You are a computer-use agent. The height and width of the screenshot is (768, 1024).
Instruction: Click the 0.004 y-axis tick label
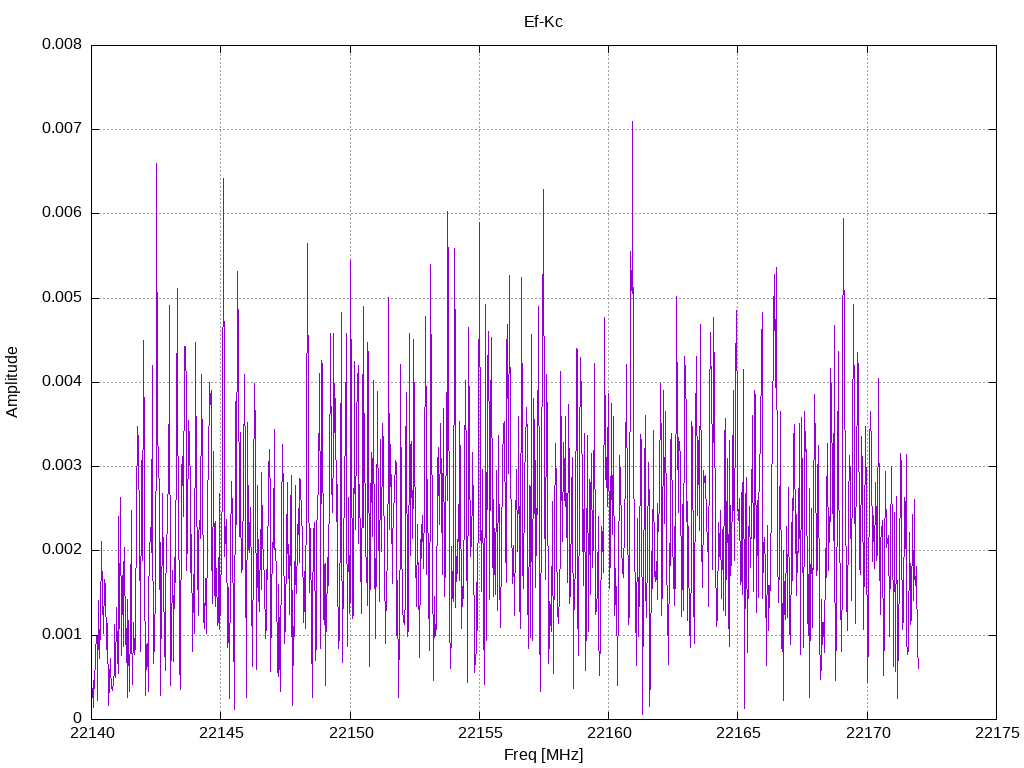(x=62, y=381)
